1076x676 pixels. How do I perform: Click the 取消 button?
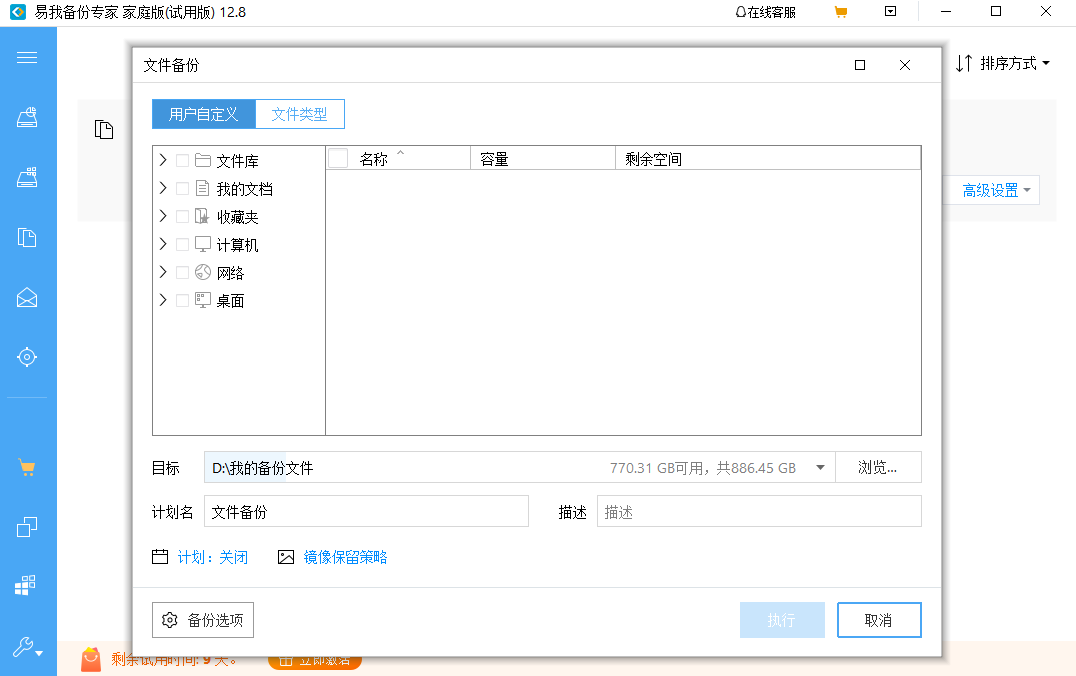coord(878,620)
